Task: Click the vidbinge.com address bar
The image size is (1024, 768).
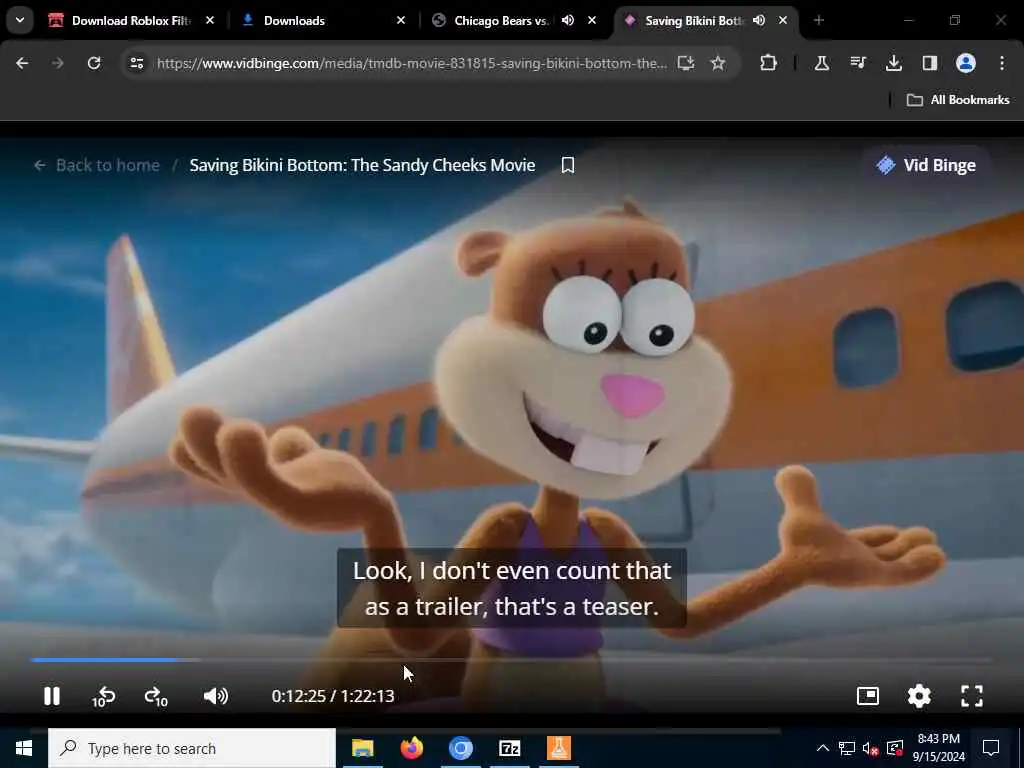Action: pos(411,63)
